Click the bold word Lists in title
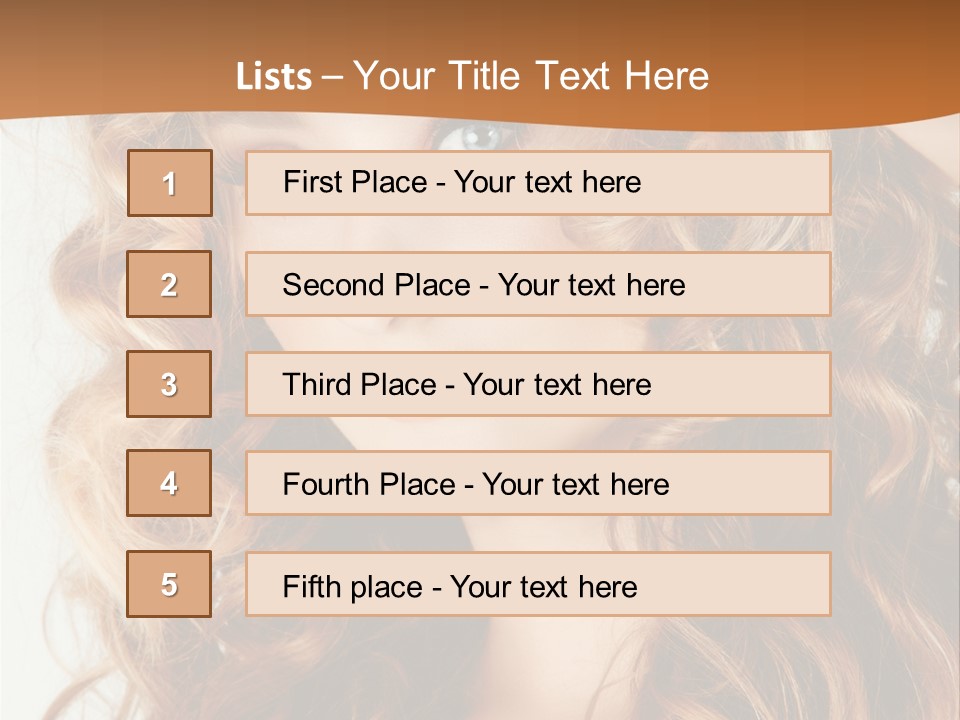The image size is (960, 720). [274, 77]
